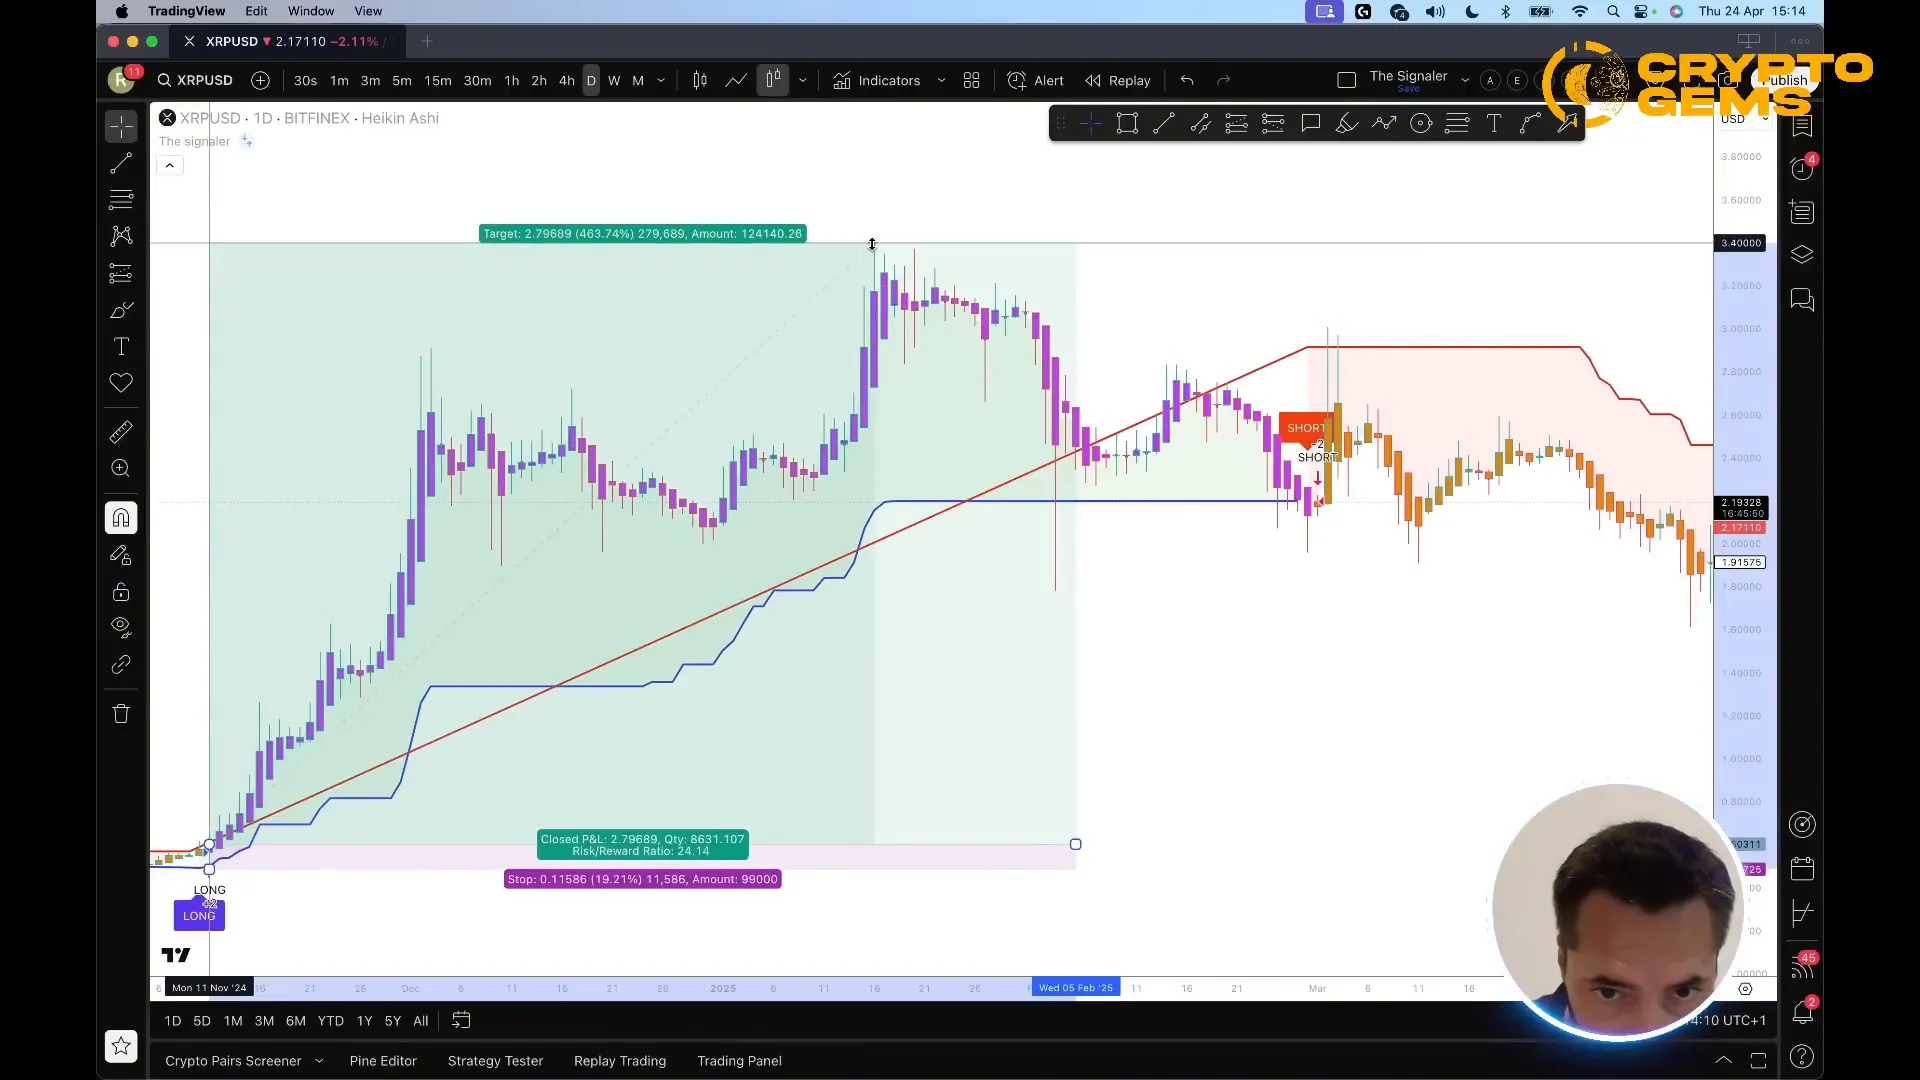Screen dimensions: 1920x1080
Task: Select the 30s timeframe
Action: [305, 80]
